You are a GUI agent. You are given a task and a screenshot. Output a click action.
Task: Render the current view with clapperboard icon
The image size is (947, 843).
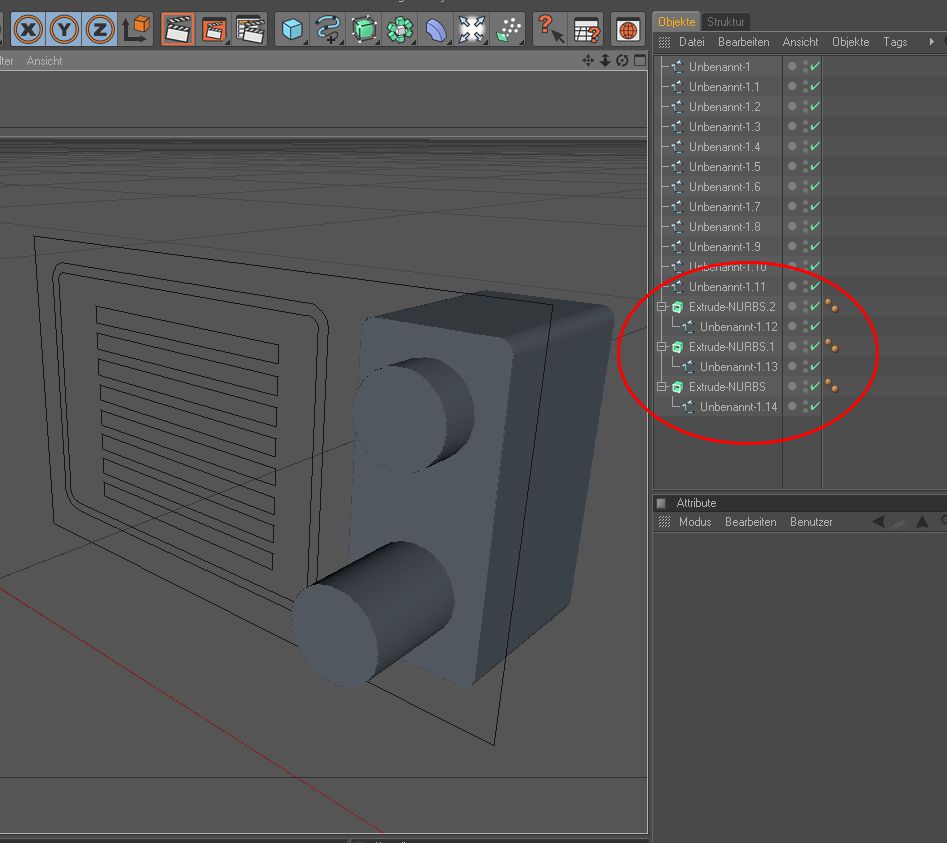pos(178,29)
